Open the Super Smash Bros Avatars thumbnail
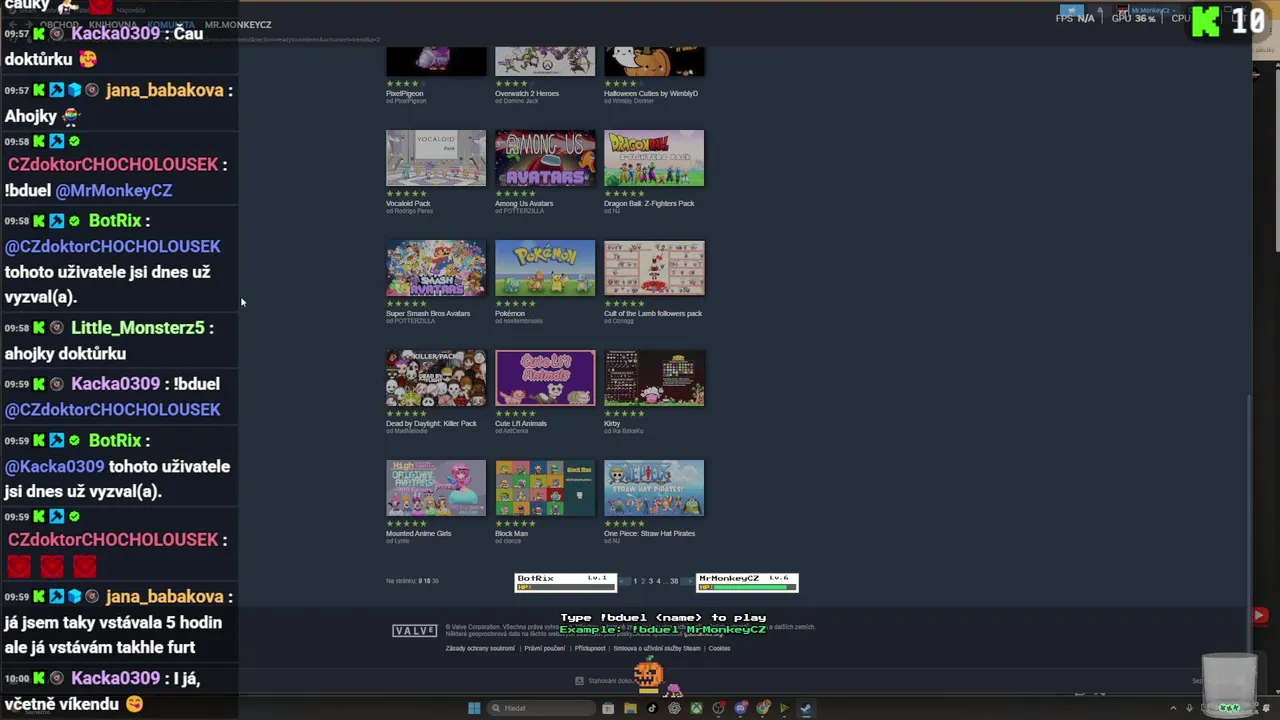 point(436,268)
